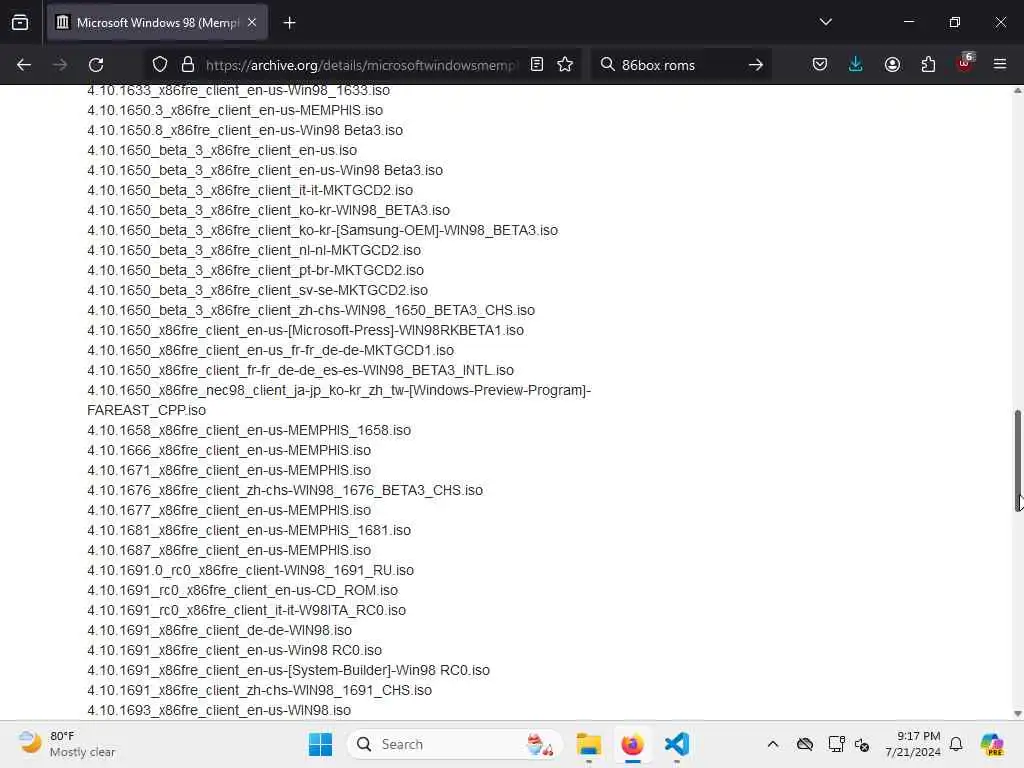Select WIN98_1676_BETA3_CHS.iso entry

point(285,490)
